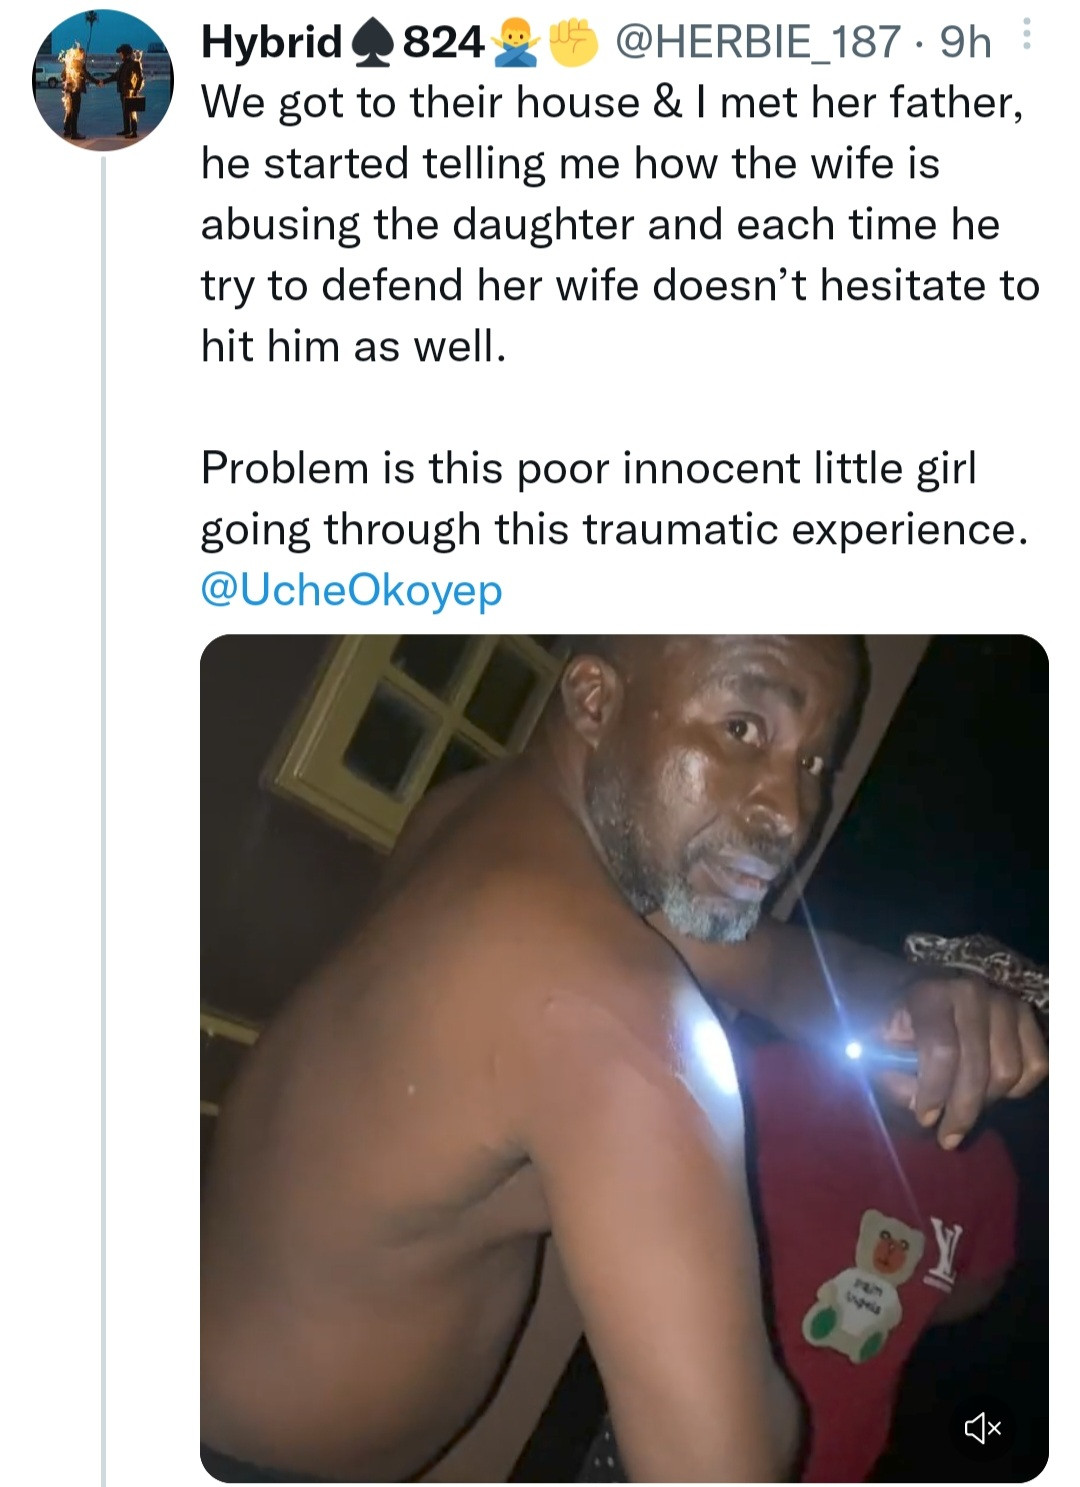
Task: Unmute the video with the speaker icon
Action: tap(982, 1427)
